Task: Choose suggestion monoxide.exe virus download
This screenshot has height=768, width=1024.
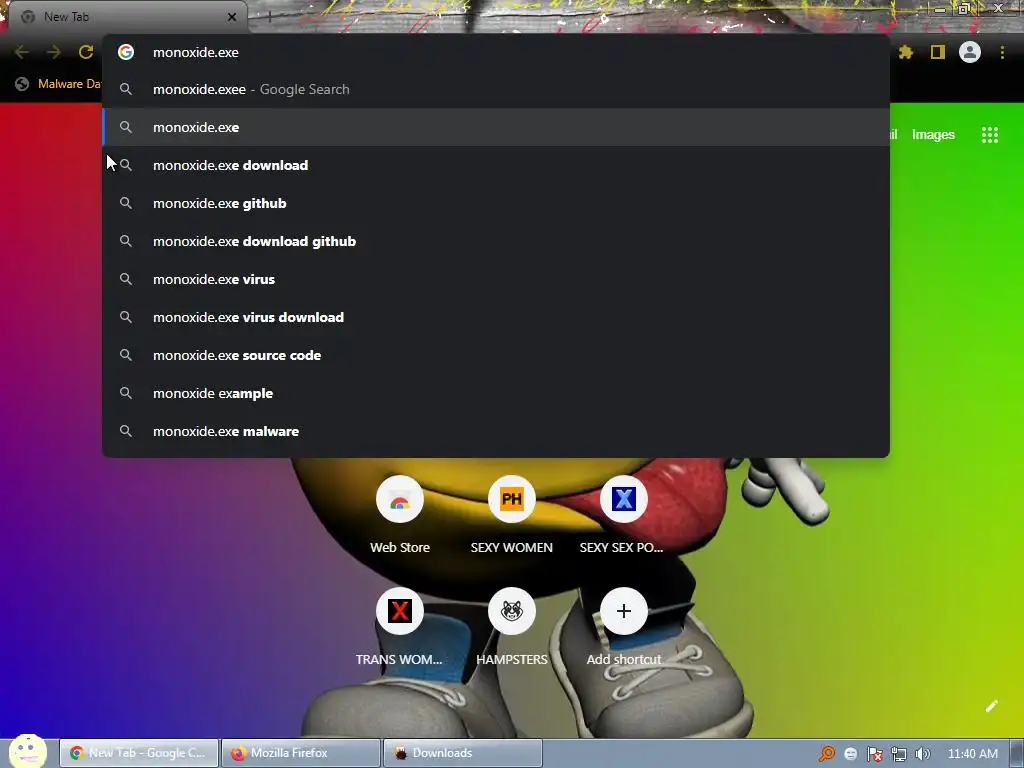Action: 496,317
